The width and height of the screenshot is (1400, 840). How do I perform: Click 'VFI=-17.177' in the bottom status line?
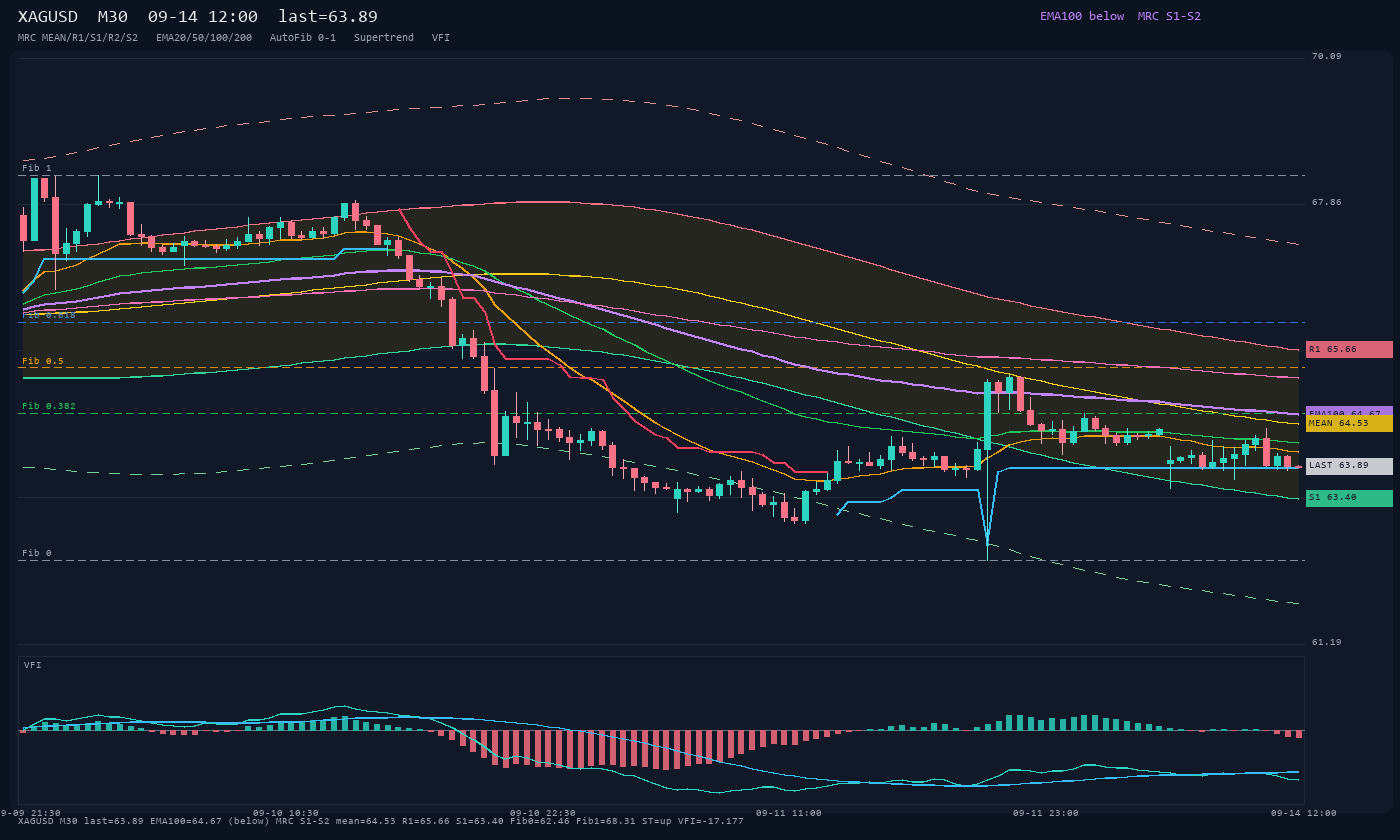tap(711, 821)
